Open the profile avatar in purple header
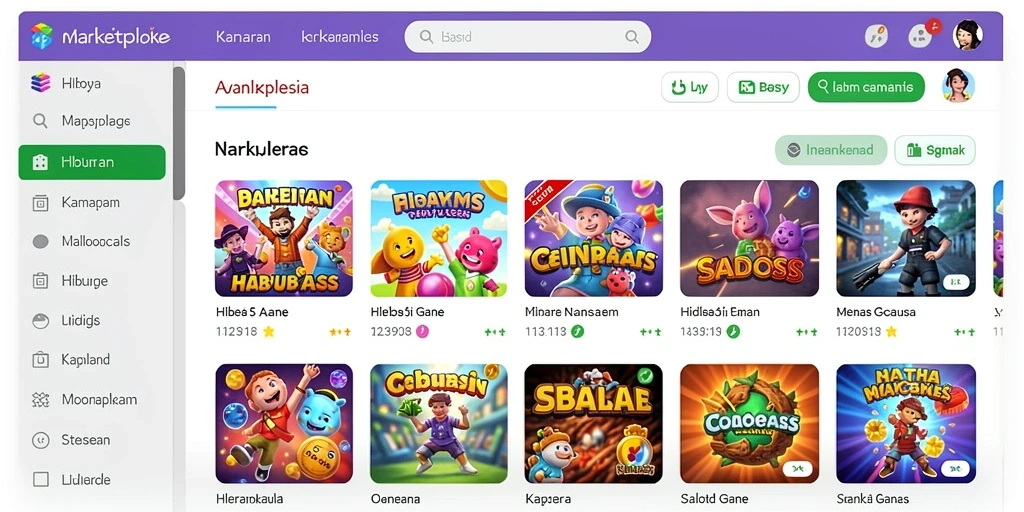This screenshot has width=1024, height=512. click(x=967, y=35)
